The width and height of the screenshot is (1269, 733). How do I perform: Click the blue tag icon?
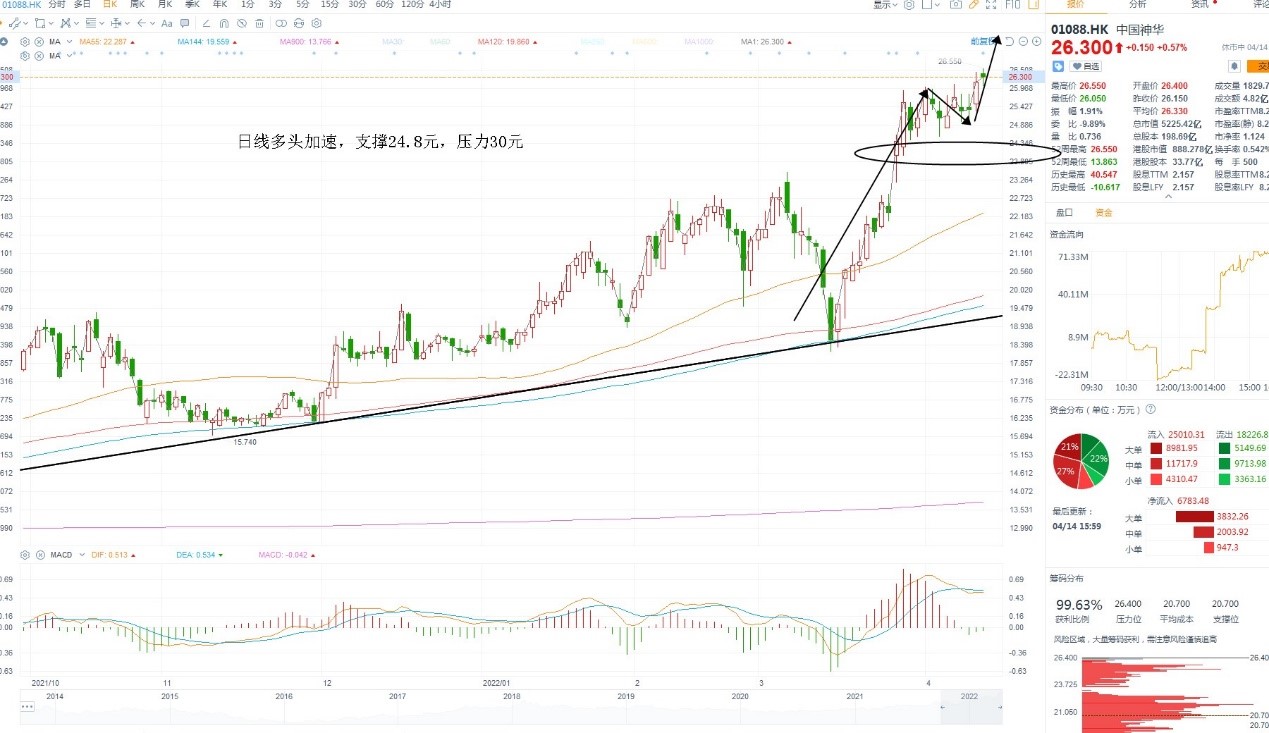(x=1058, y=66)
